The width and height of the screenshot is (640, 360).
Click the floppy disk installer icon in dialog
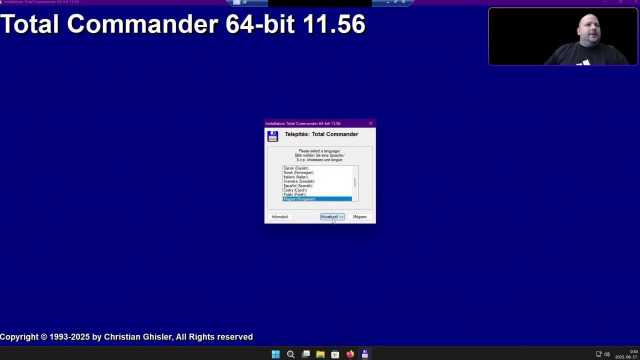coord(273,136)
